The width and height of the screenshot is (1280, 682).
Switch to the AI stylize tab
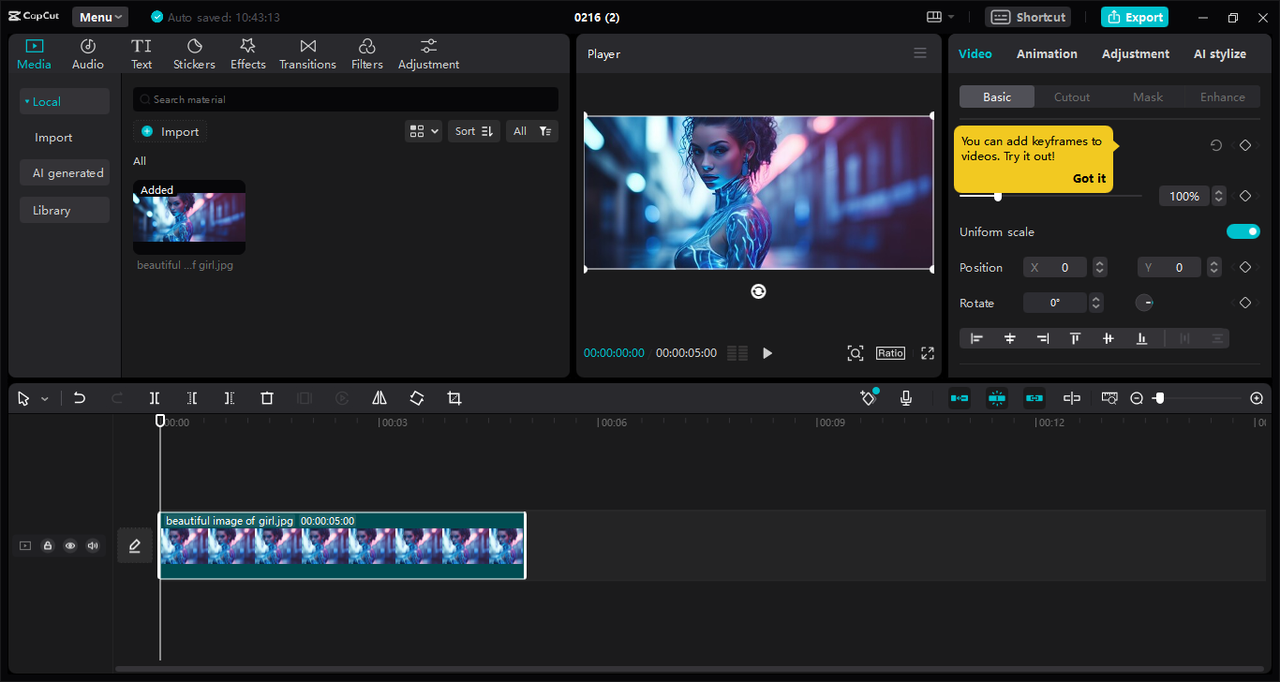click(x=1220, y=54)
